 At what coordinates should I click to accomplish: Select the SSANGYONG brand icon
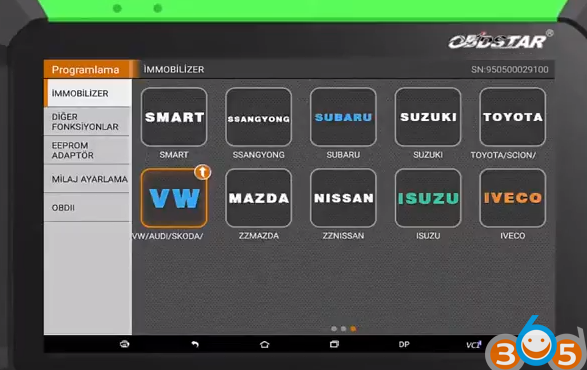pos(259,117)
